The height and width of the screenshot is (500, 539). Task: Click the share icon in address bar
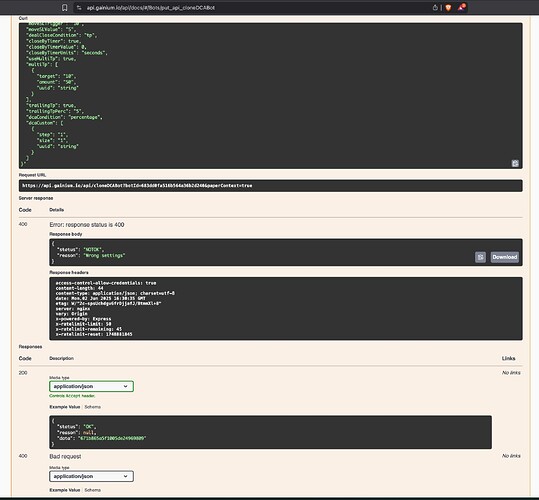pyautogui.click(x=435, y=8)
